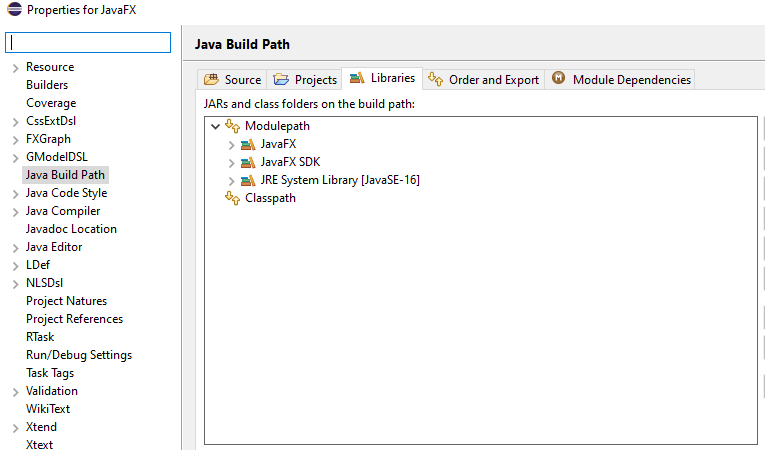The width and height of the screenshot is (765, 450).
Task: Click the JRE System Library icon
Action: pyautogui.click(x=248, y=180)
